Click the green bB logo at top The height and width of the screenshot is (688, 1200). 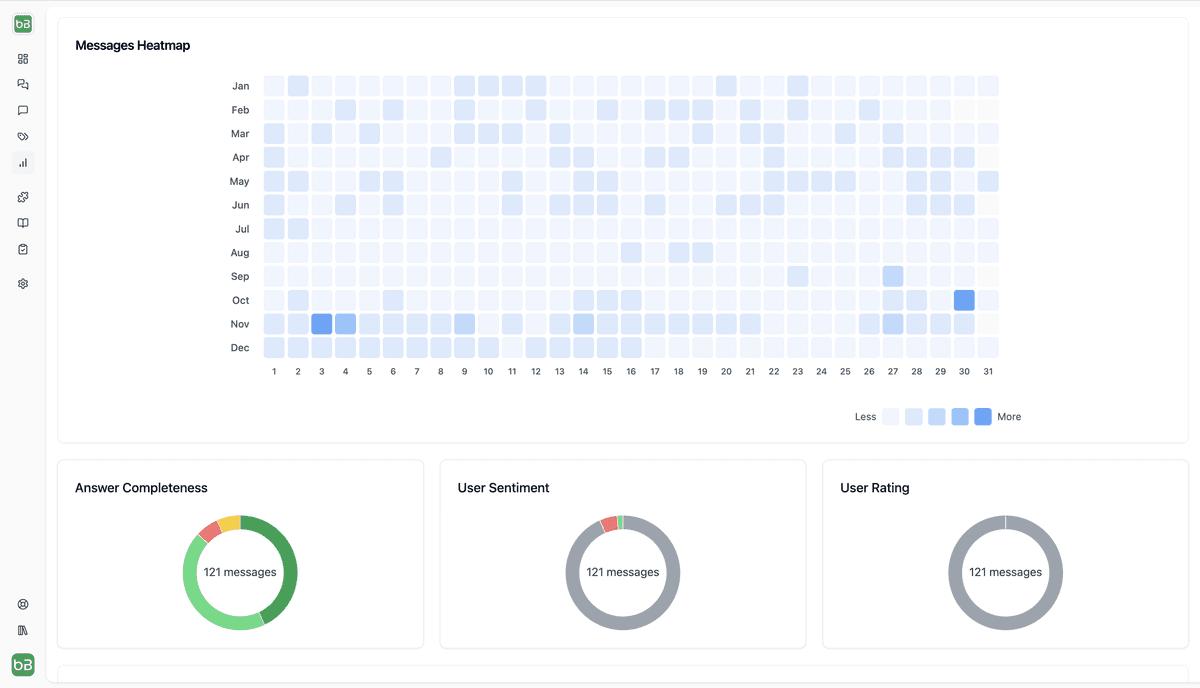tap(23, 24)
